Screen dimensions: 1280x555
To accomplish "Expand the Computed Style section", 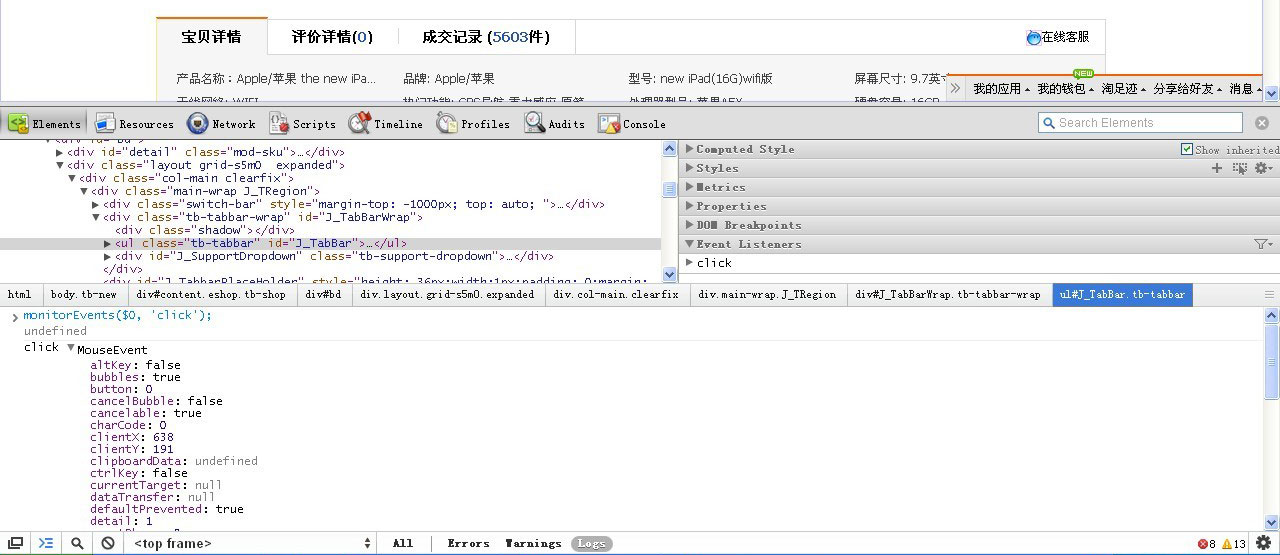I will (689, 149).
